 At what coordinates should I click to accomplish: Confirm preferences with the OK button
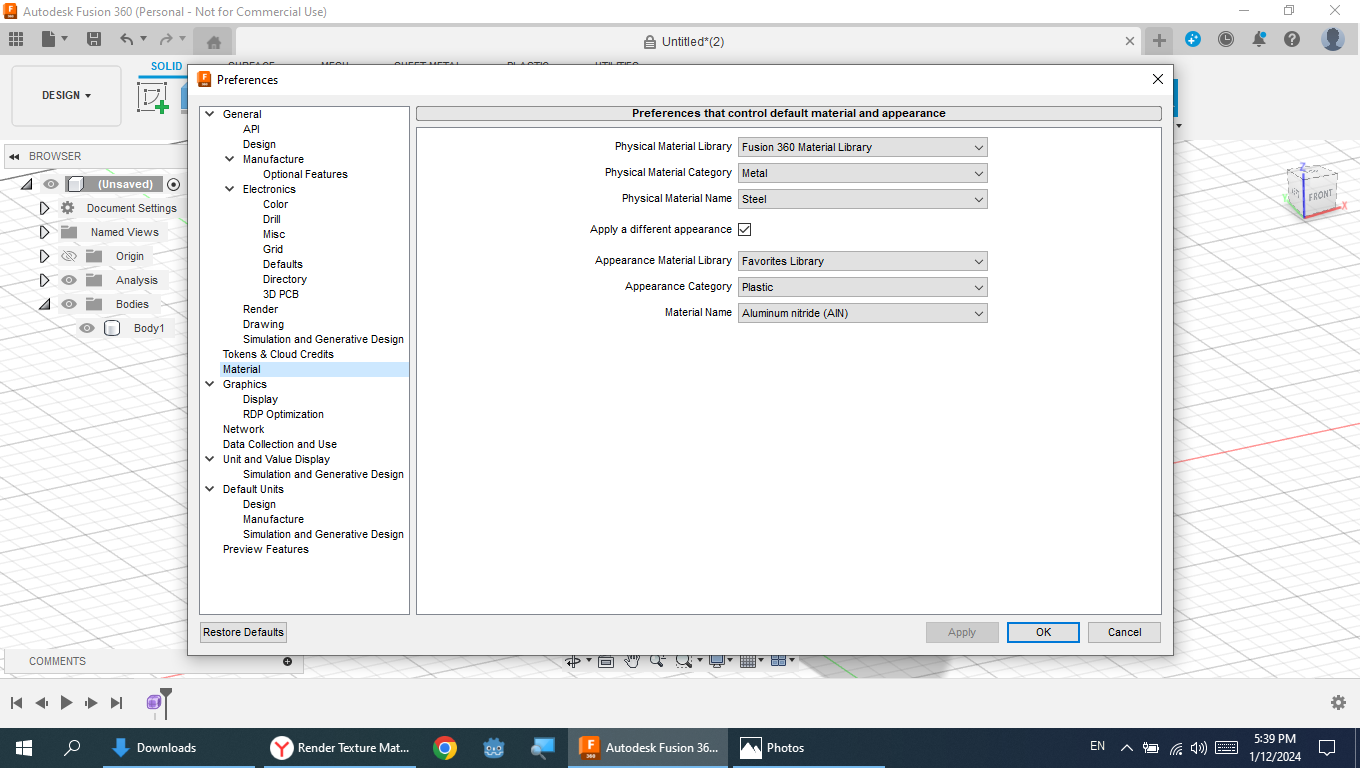1043,632
